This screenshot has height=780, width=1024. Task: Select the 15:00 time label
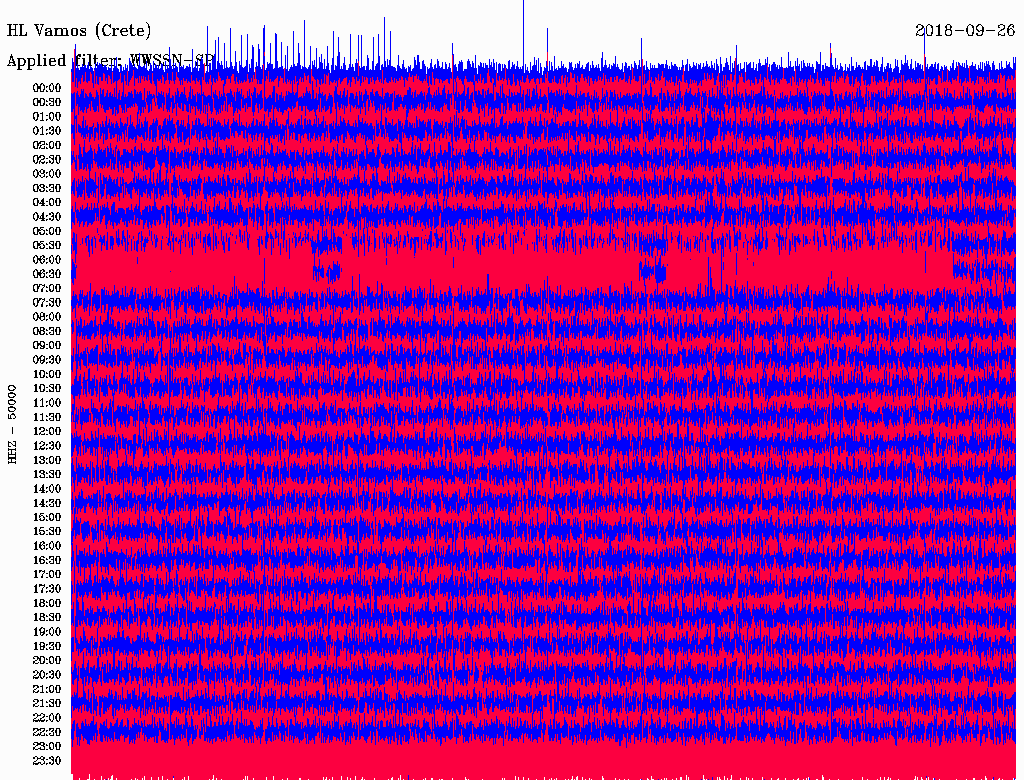pyautogui.click(x=47, y=517)
